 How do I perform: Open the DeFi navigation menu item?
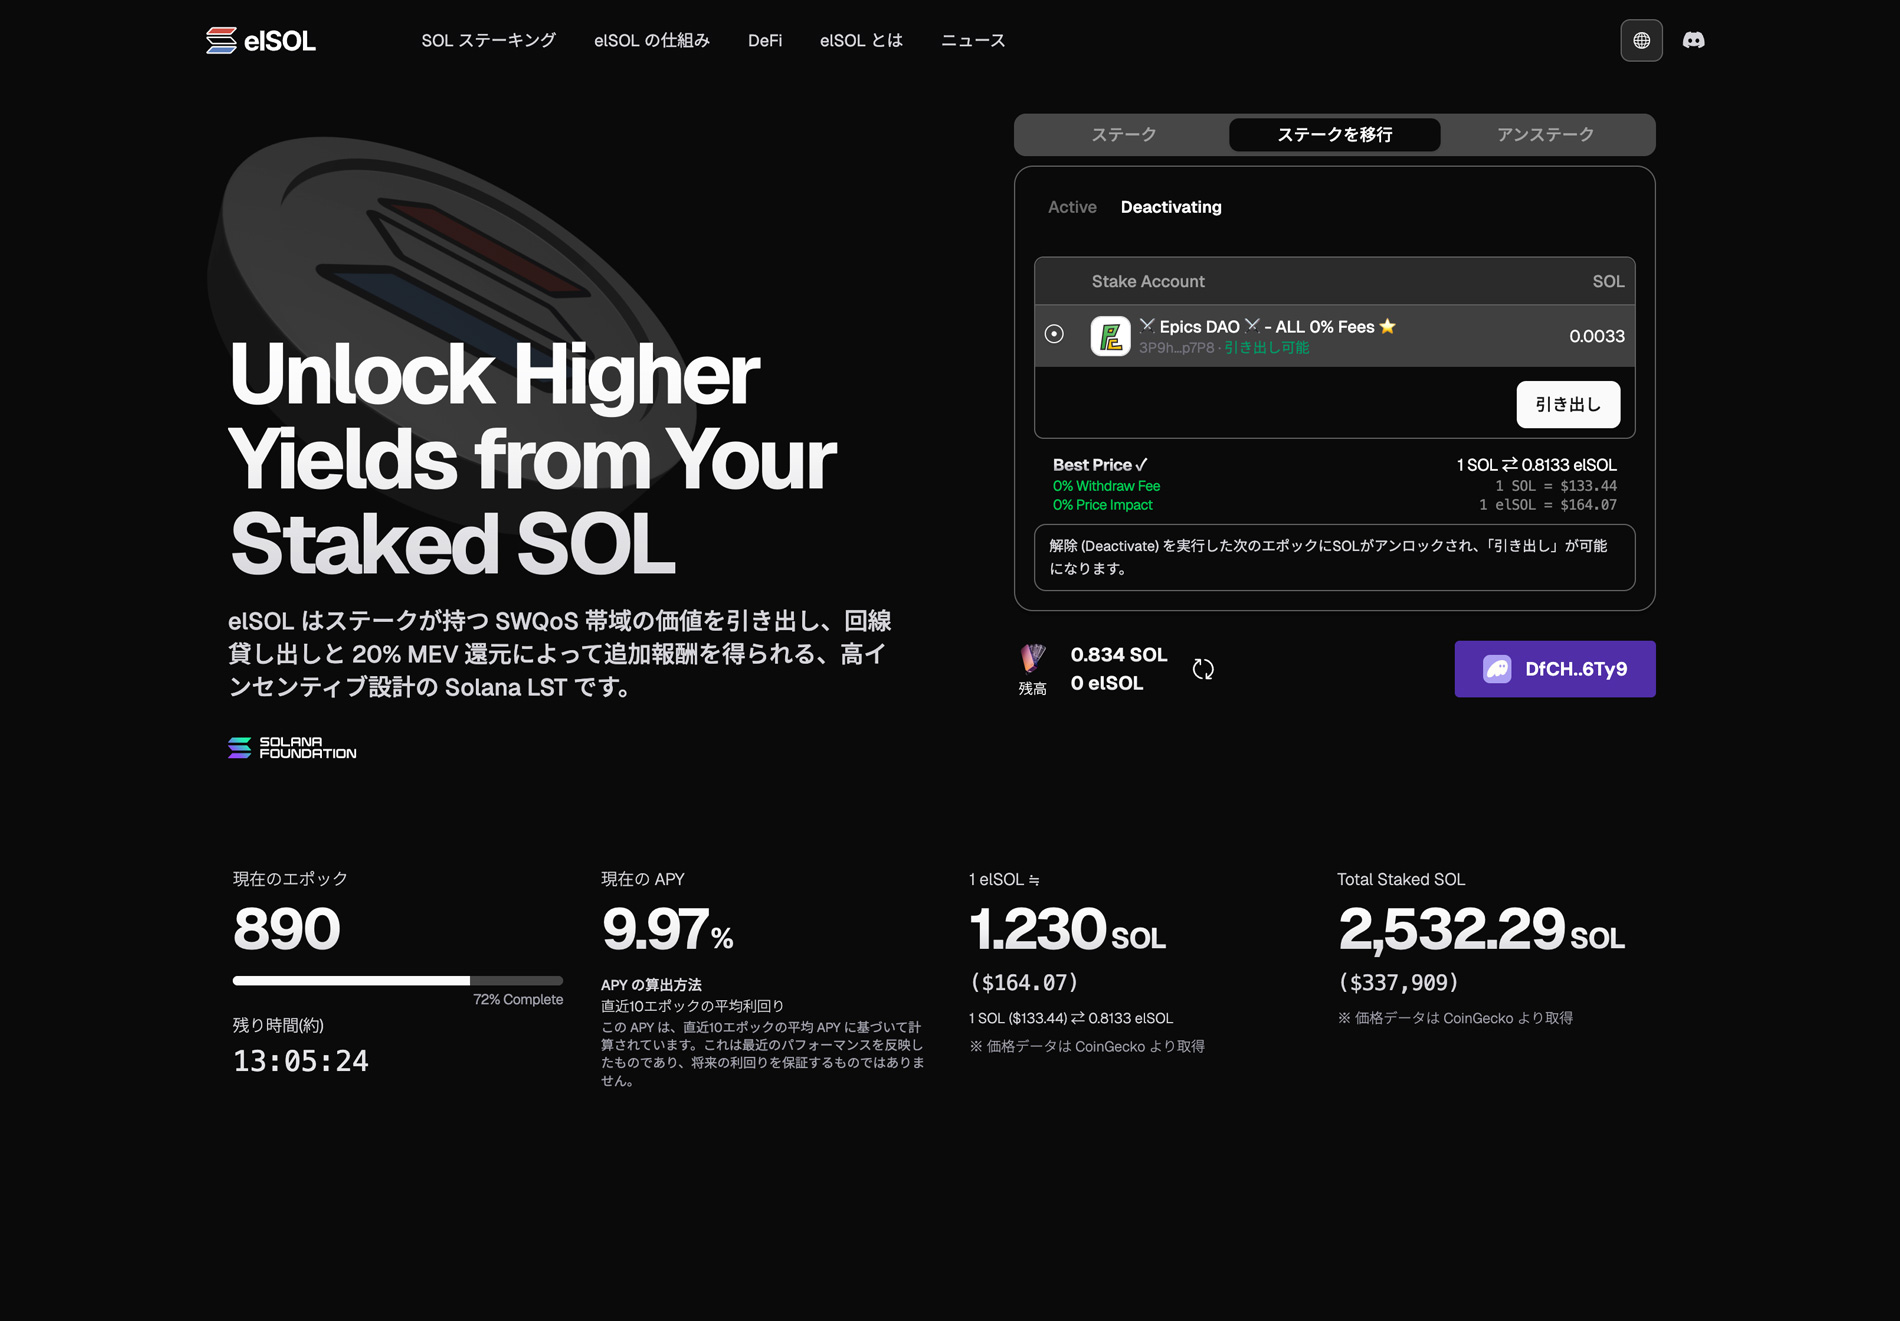[765, 41]
